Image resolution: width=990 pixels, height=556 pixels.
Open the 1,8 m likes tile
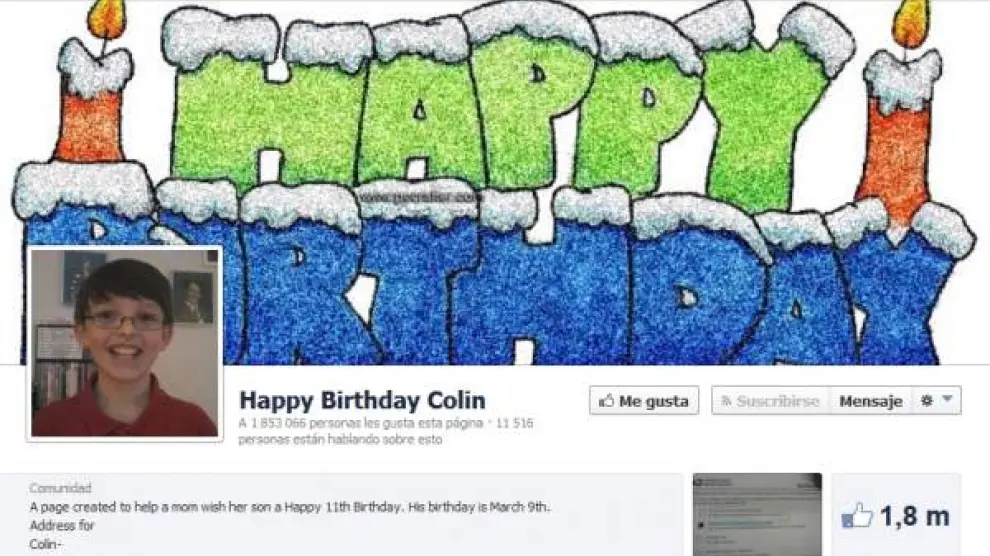[x=896, y=514]
